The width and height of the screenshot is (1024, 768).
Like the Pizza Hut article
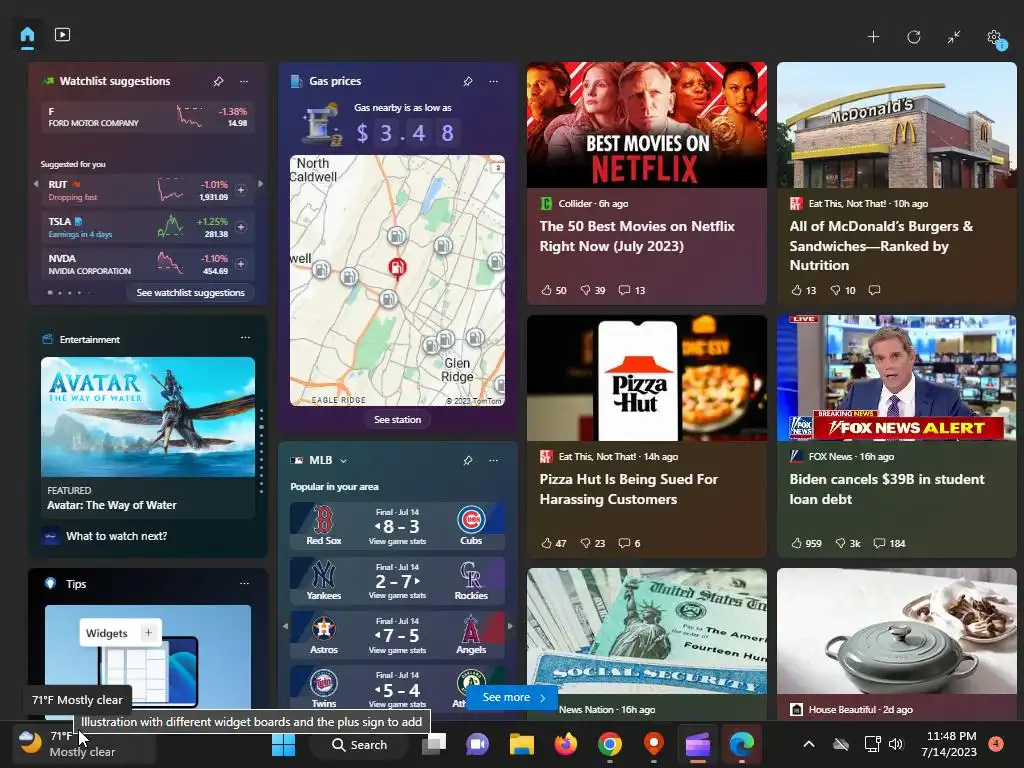(x=553, y=543)
